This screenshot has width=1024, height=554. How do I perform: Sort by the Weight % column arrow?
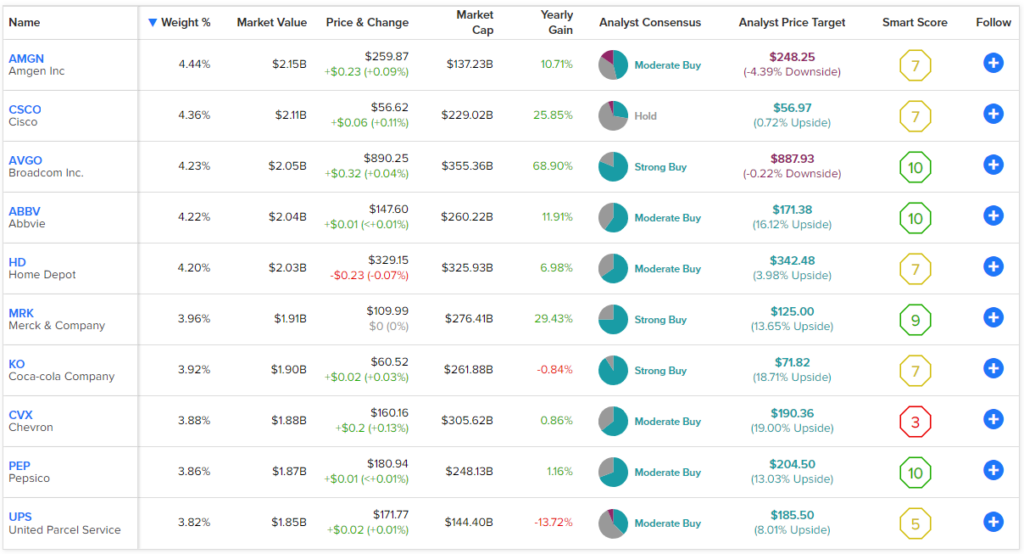152,22
